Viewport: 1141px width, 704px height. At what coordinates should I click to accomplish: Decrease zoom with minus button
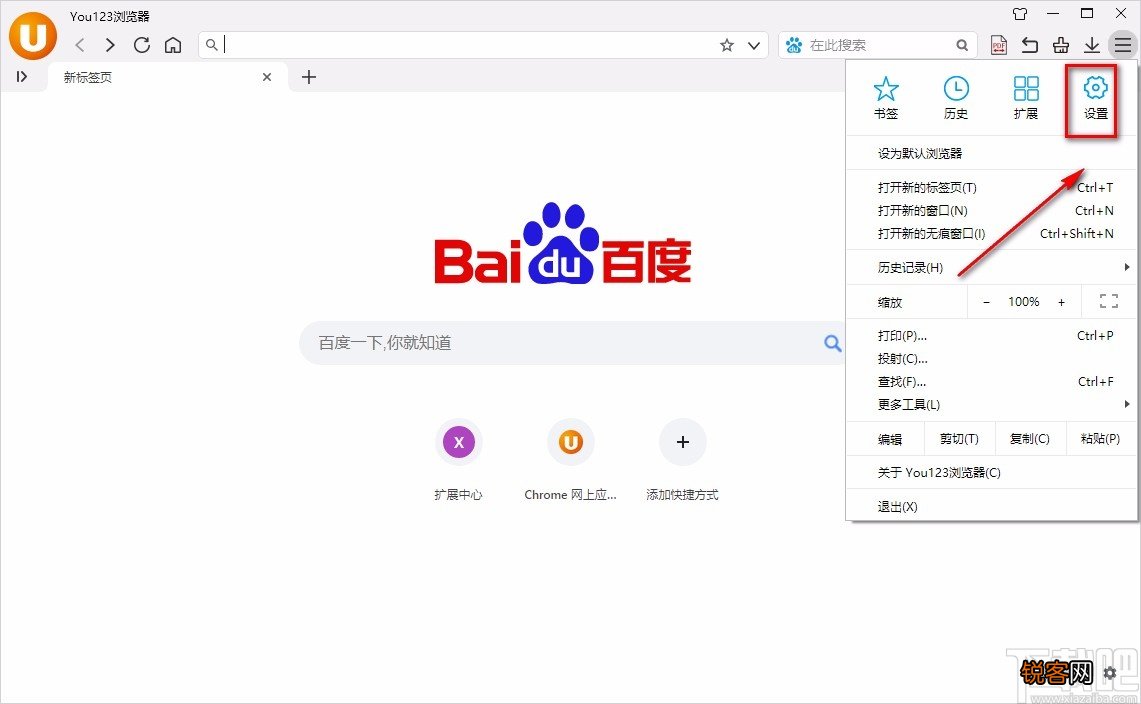click(x=986, y=302)
